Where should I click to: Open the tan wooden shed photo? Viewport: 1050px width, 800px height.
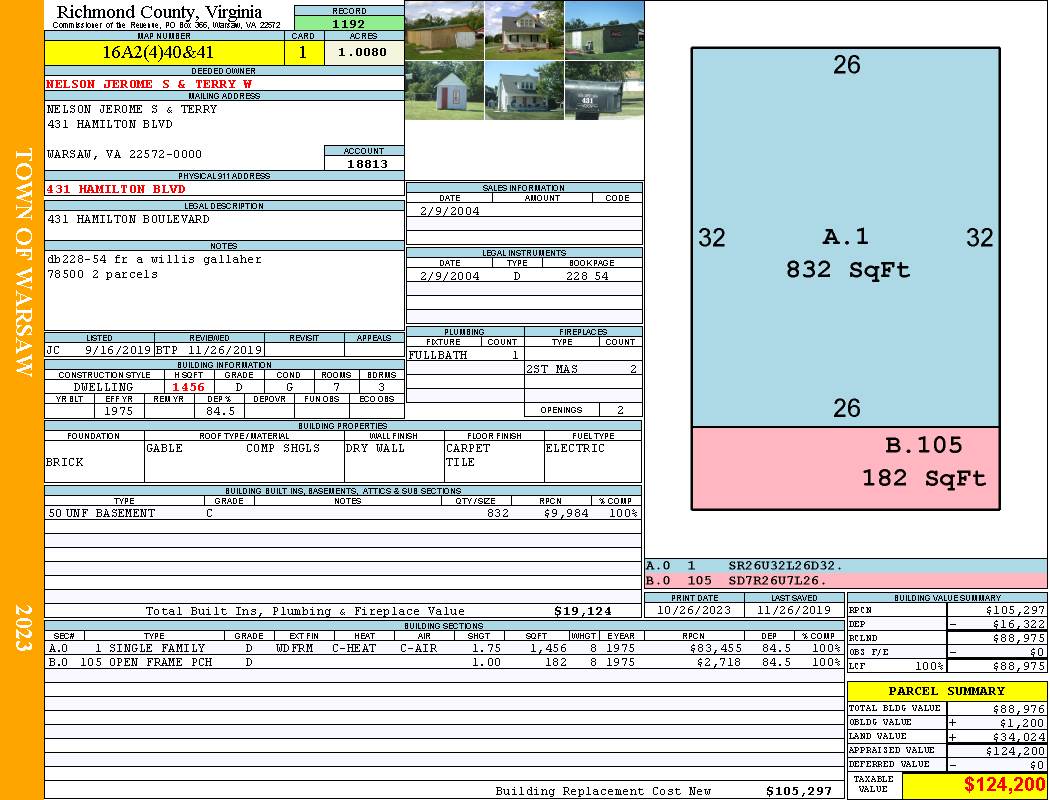[x=444, y=30]
